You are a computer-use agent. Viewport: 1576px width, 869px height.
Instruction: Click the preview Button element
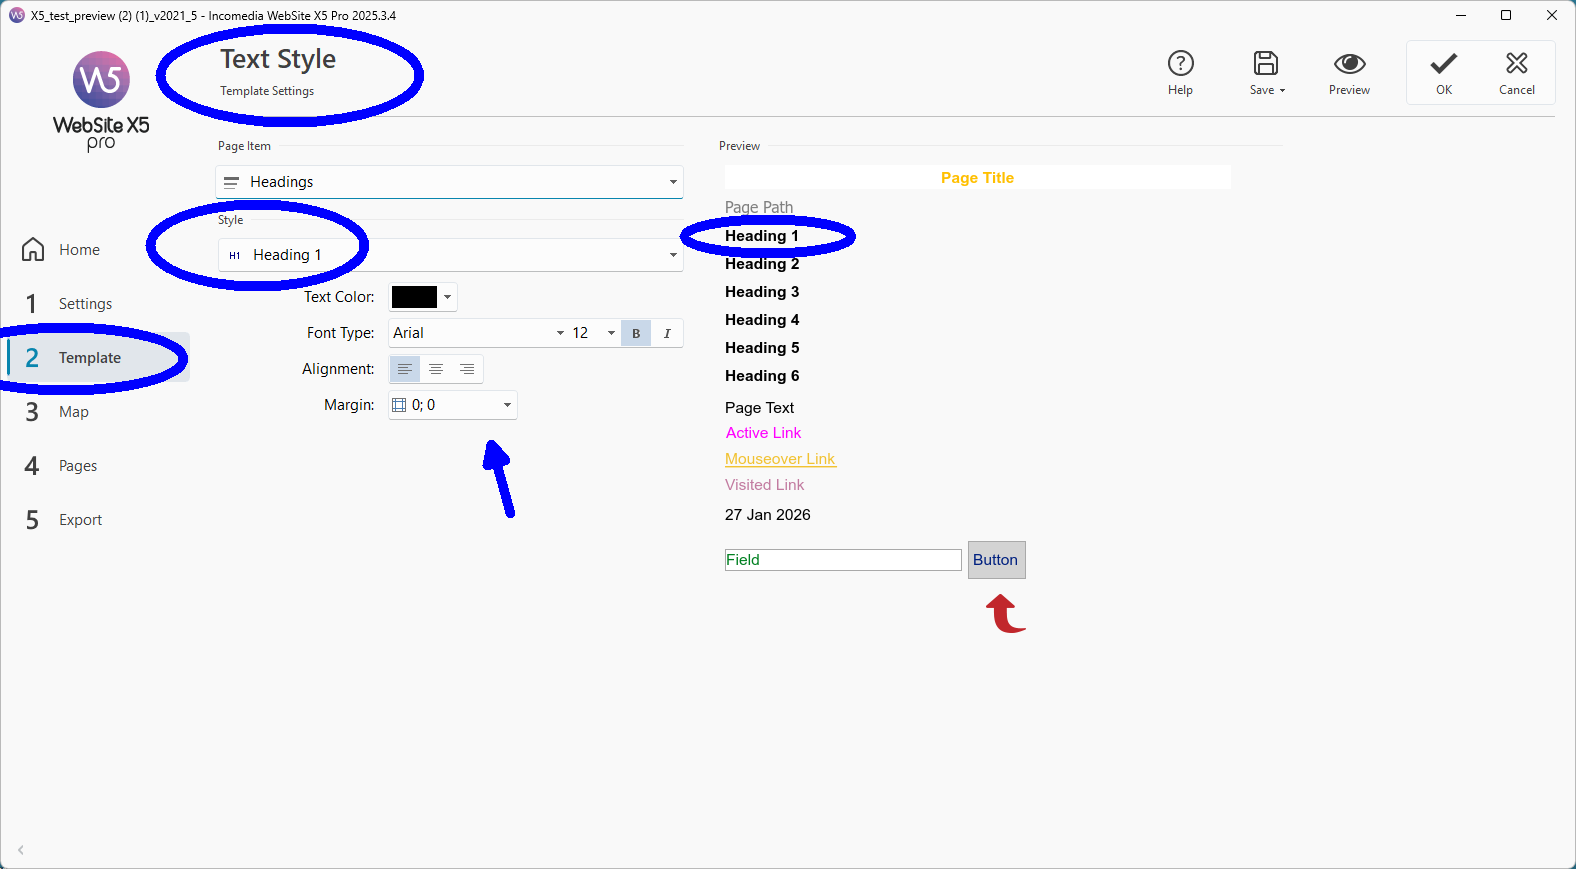click(996, 560)
